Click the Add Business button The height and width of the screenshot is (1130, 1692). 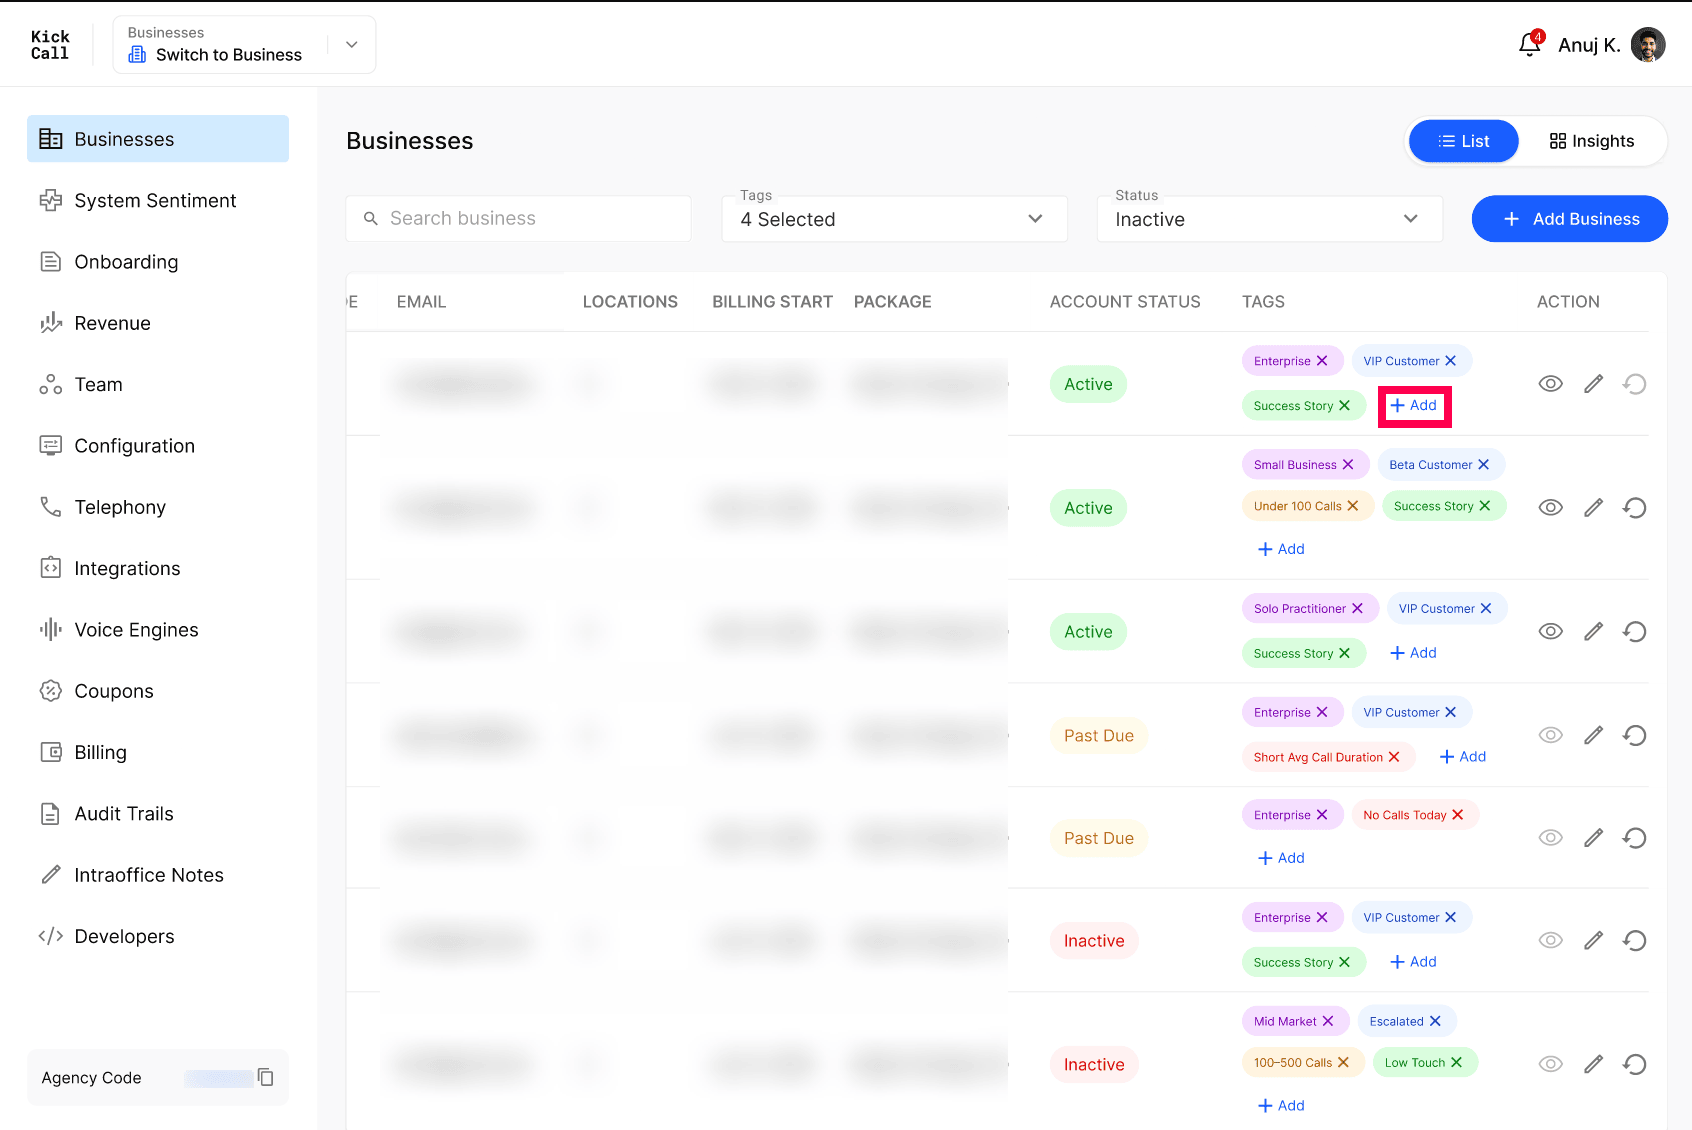tap(1570, 219)
